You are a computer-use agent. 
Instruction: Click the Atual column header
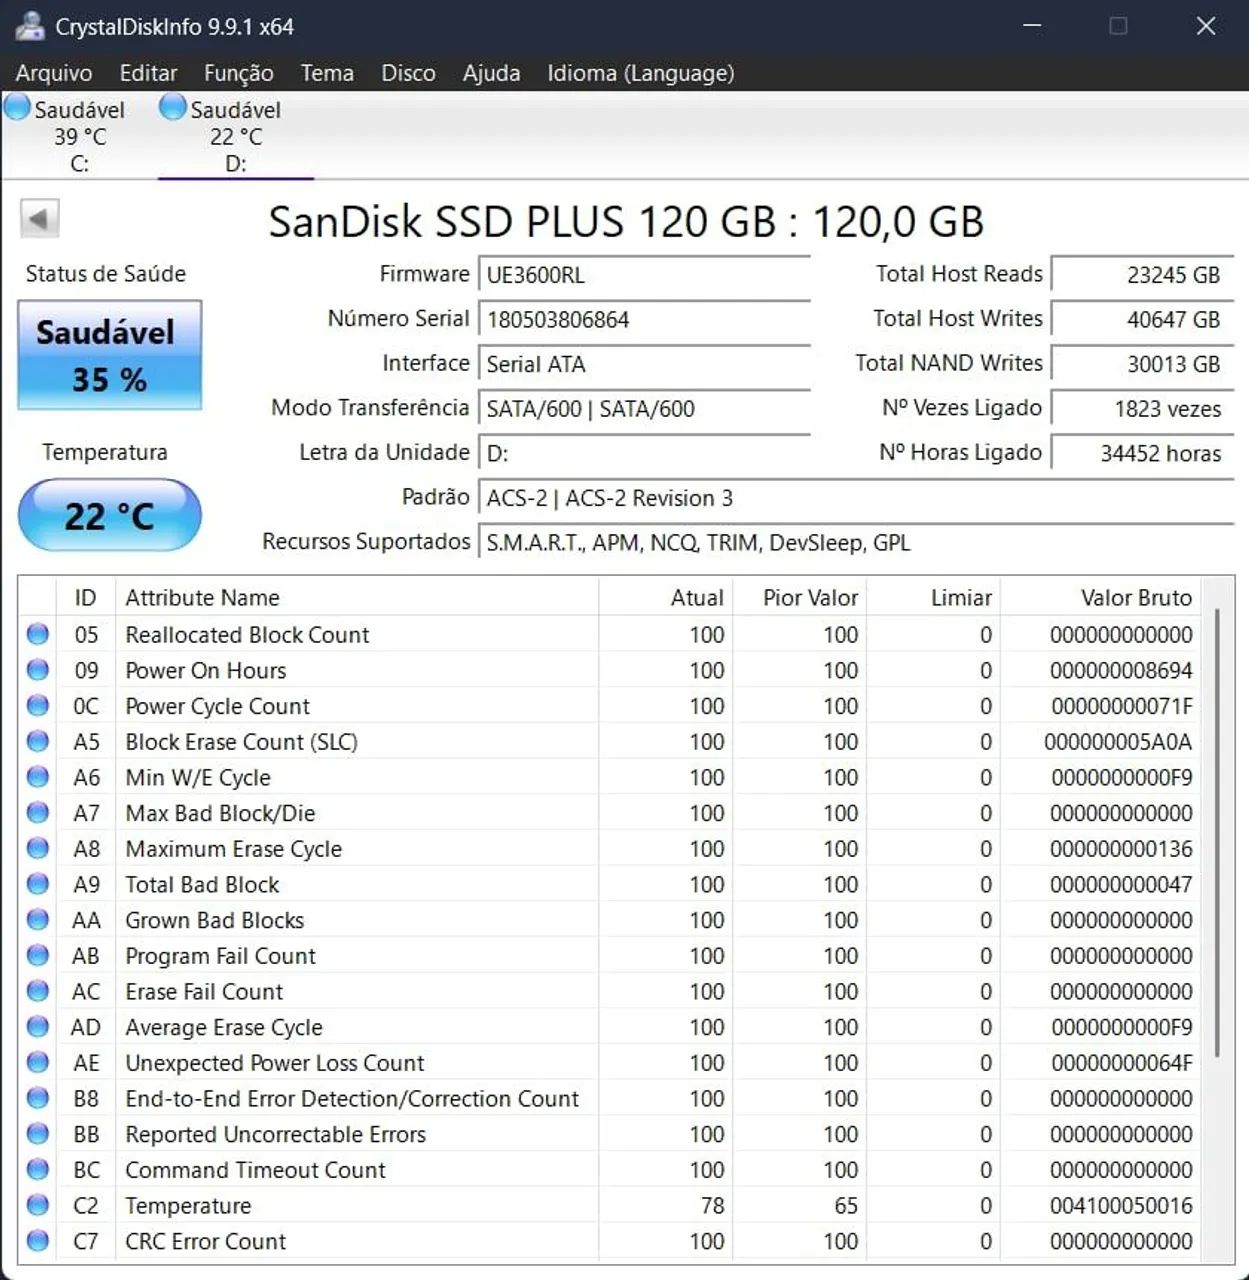coord(666,597)
